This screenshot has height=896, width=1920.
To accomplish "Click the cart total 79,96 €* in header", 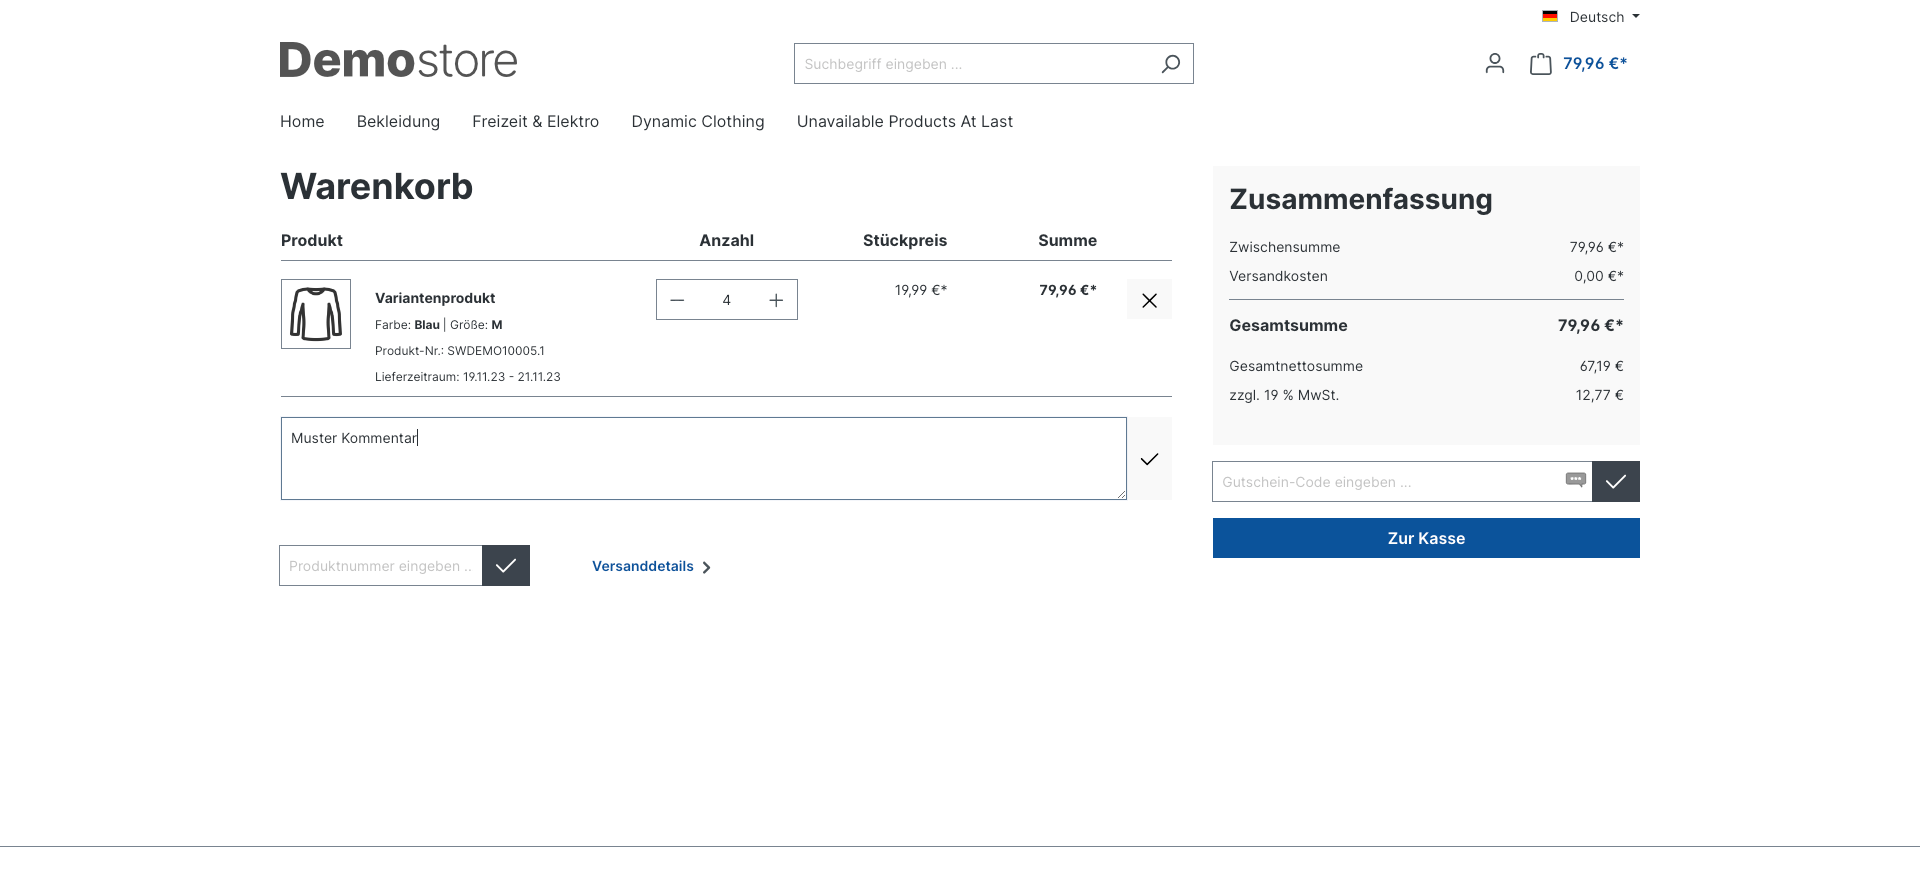I will [x=1595, y=63].
